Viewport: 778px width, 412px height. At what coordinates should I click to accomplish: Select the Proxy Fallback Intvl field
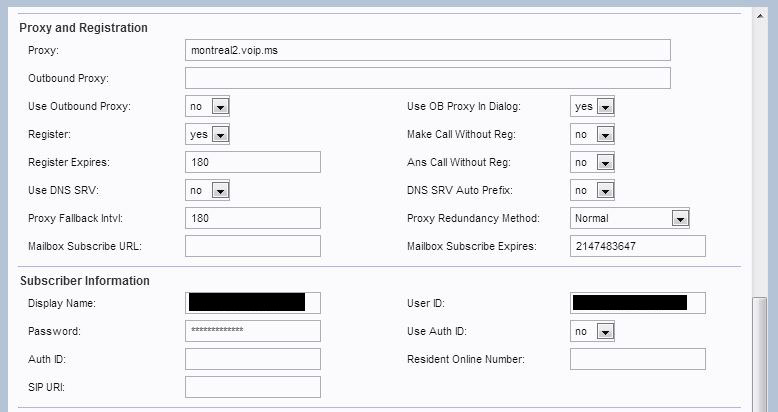click(252, 218)
